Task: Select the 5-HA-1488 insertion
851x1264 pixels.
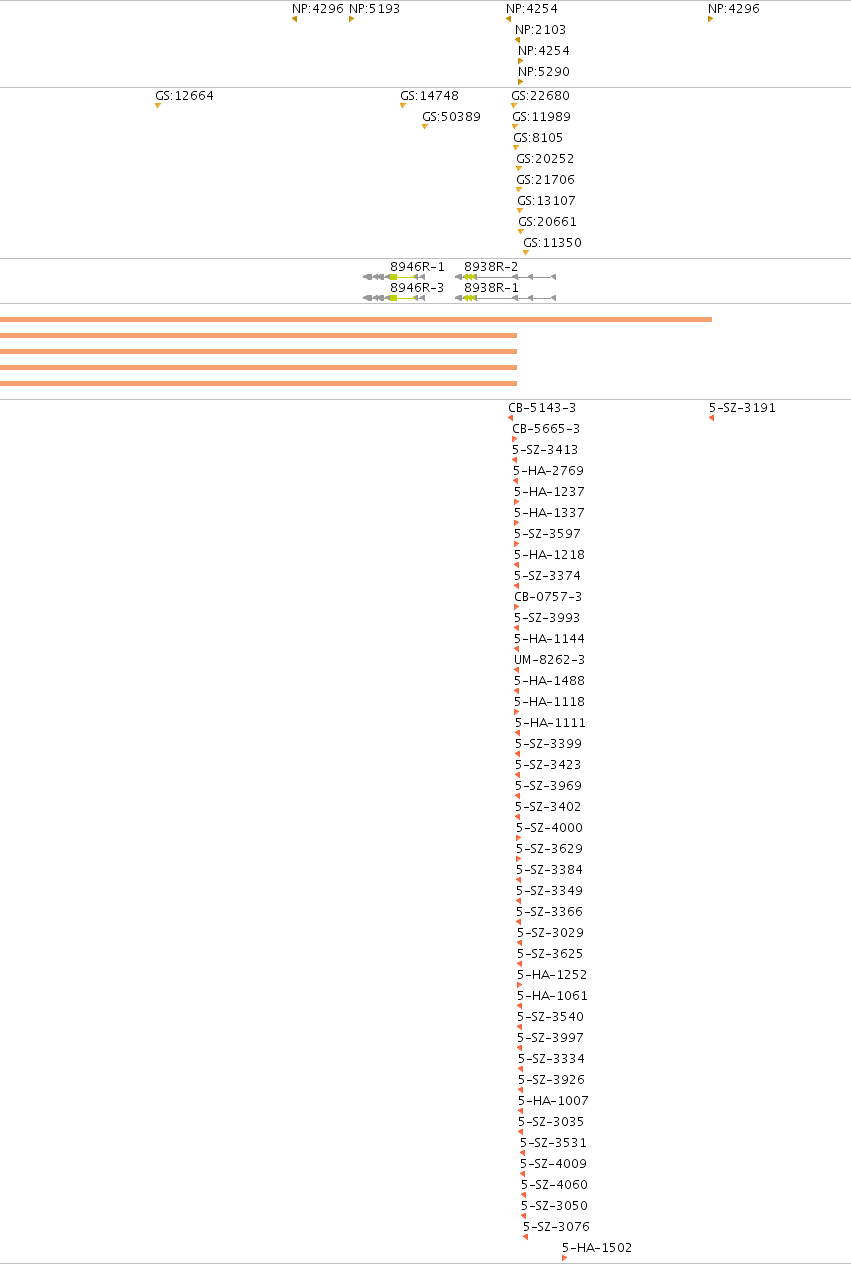Action: (x=550, y=682)
